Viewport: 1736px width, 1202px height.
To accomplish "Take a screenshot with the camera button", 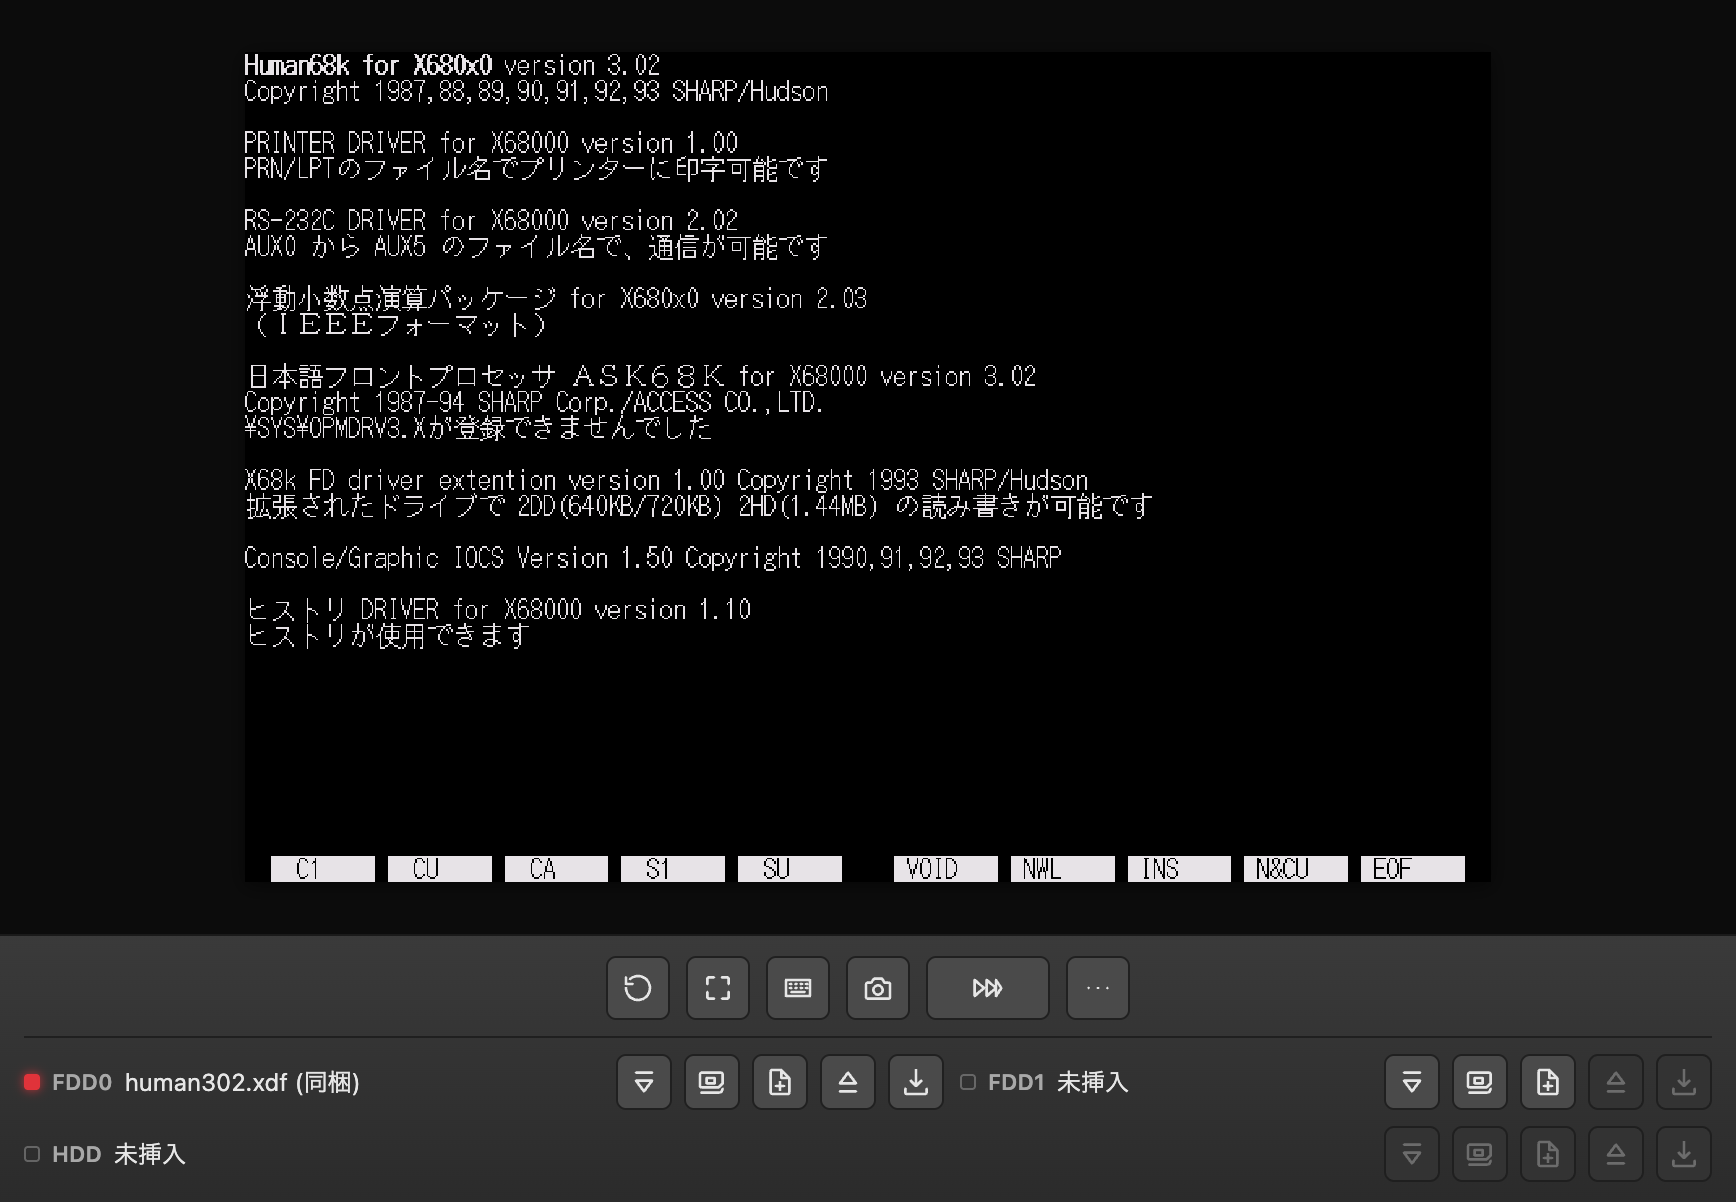I will (878, 988).
